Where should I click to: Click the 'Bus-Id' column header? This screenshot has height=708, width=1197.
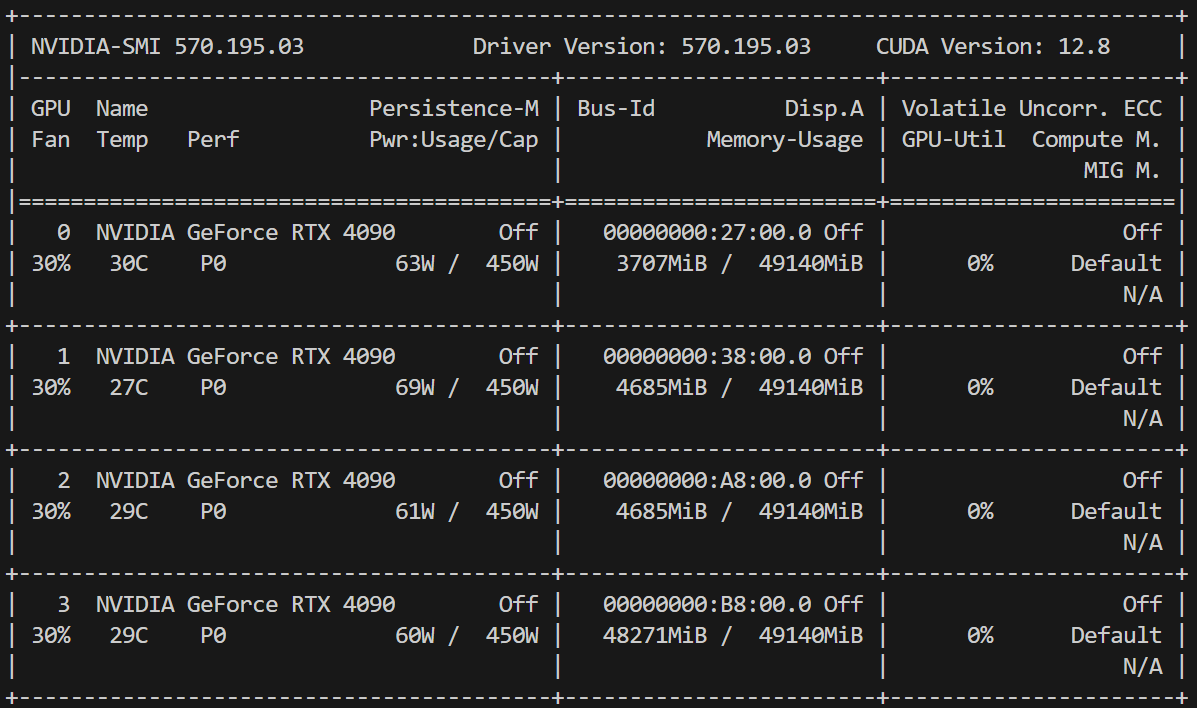(x=616, y=108)
